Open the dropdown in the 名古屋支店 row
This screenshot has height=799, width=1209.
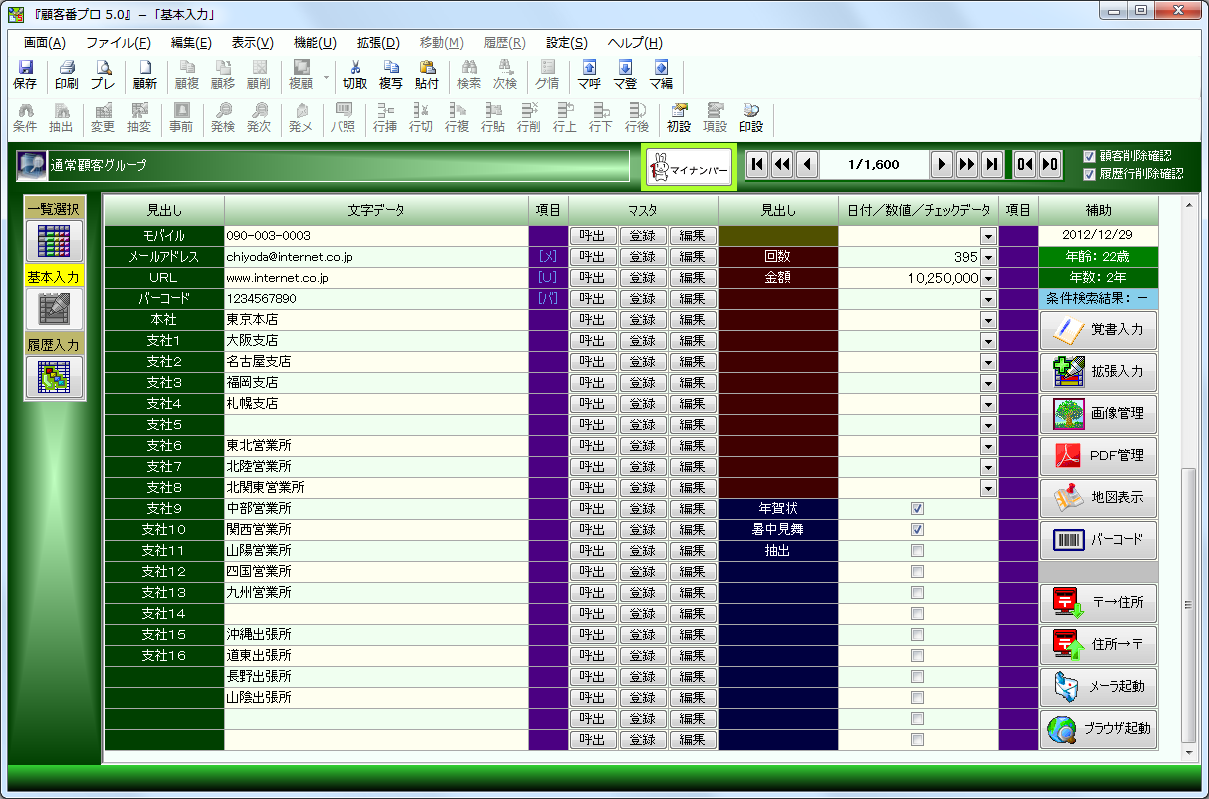[x=989, y=362]
